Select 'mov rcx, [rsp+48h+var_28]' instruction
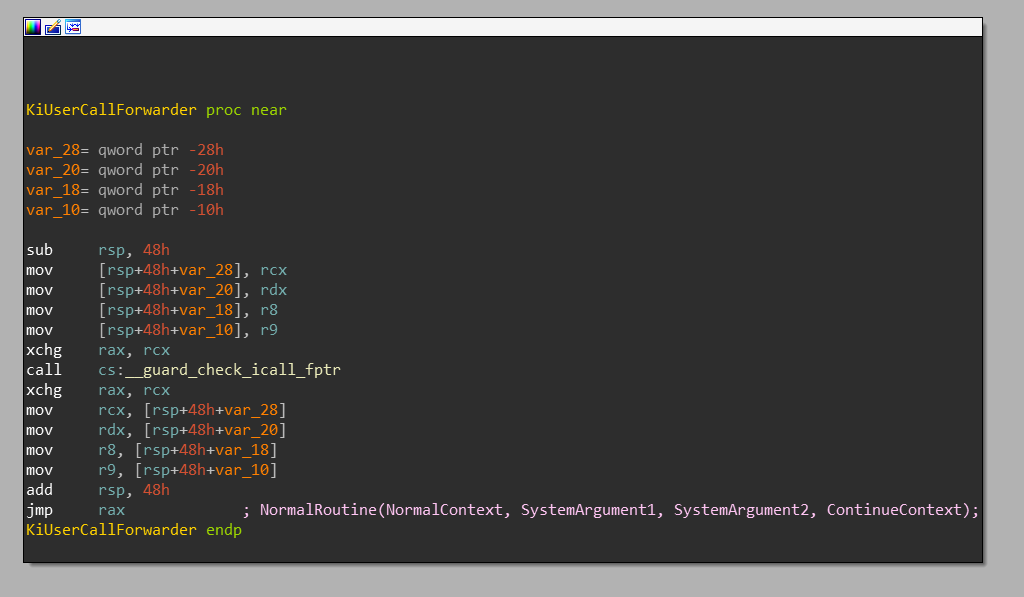Image resolution: width=1024 pixels, height=597 pixels. pyautogui.click(x=157, y=410)
